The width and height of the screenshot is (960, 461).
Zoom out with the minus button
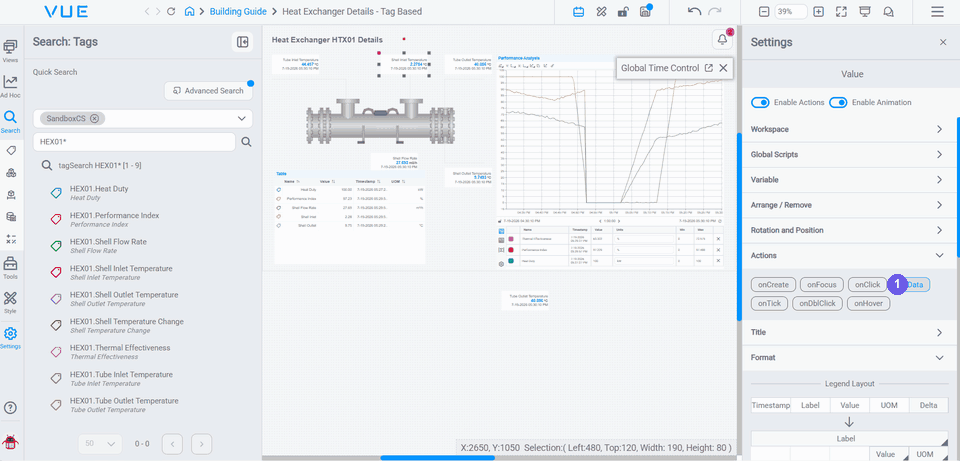tap(763, 12)
